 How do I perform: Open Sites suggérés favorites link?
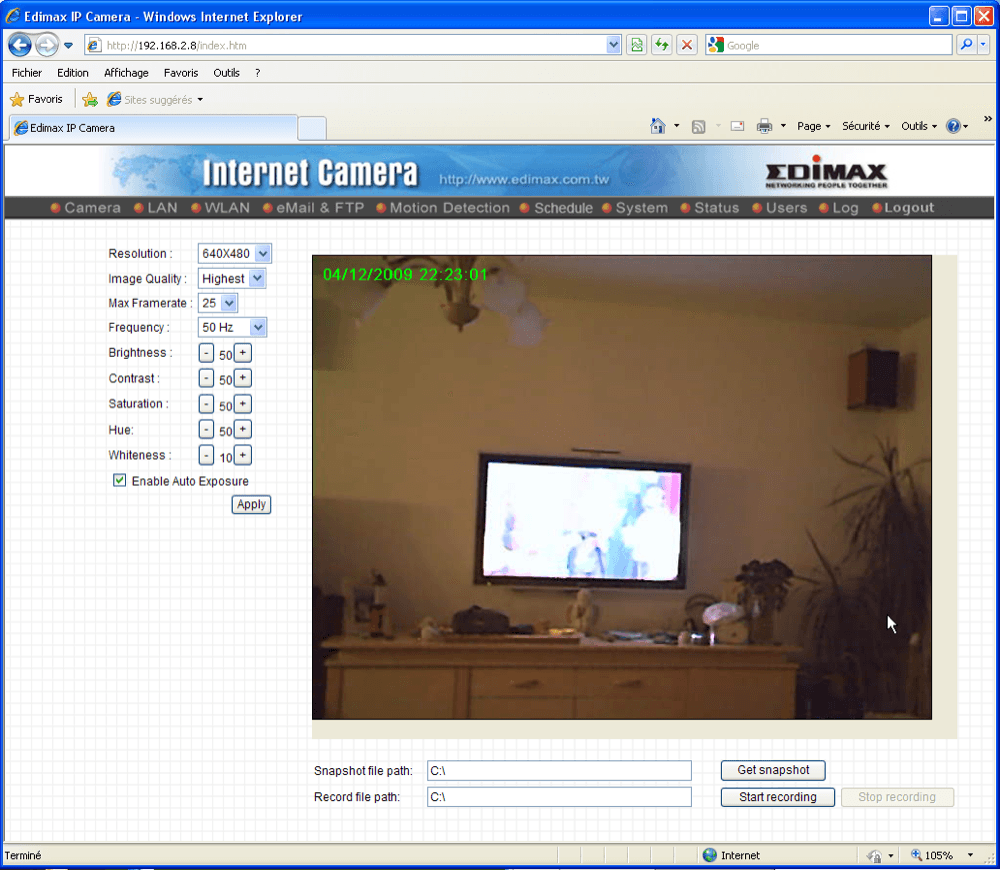coord(155,100)
